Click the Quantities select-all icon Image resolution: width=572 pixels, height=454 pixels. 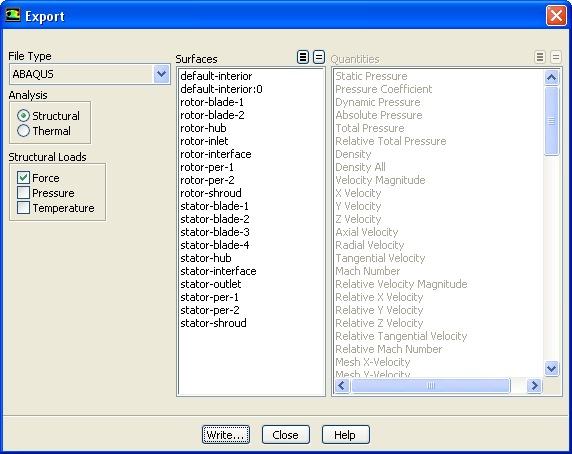click(540, 57)
